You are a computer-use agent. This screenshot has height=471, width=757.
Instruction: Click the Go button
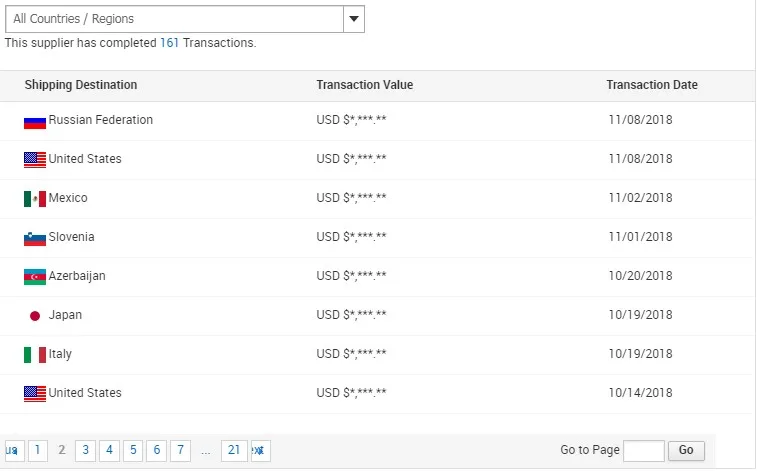[686, 451]
